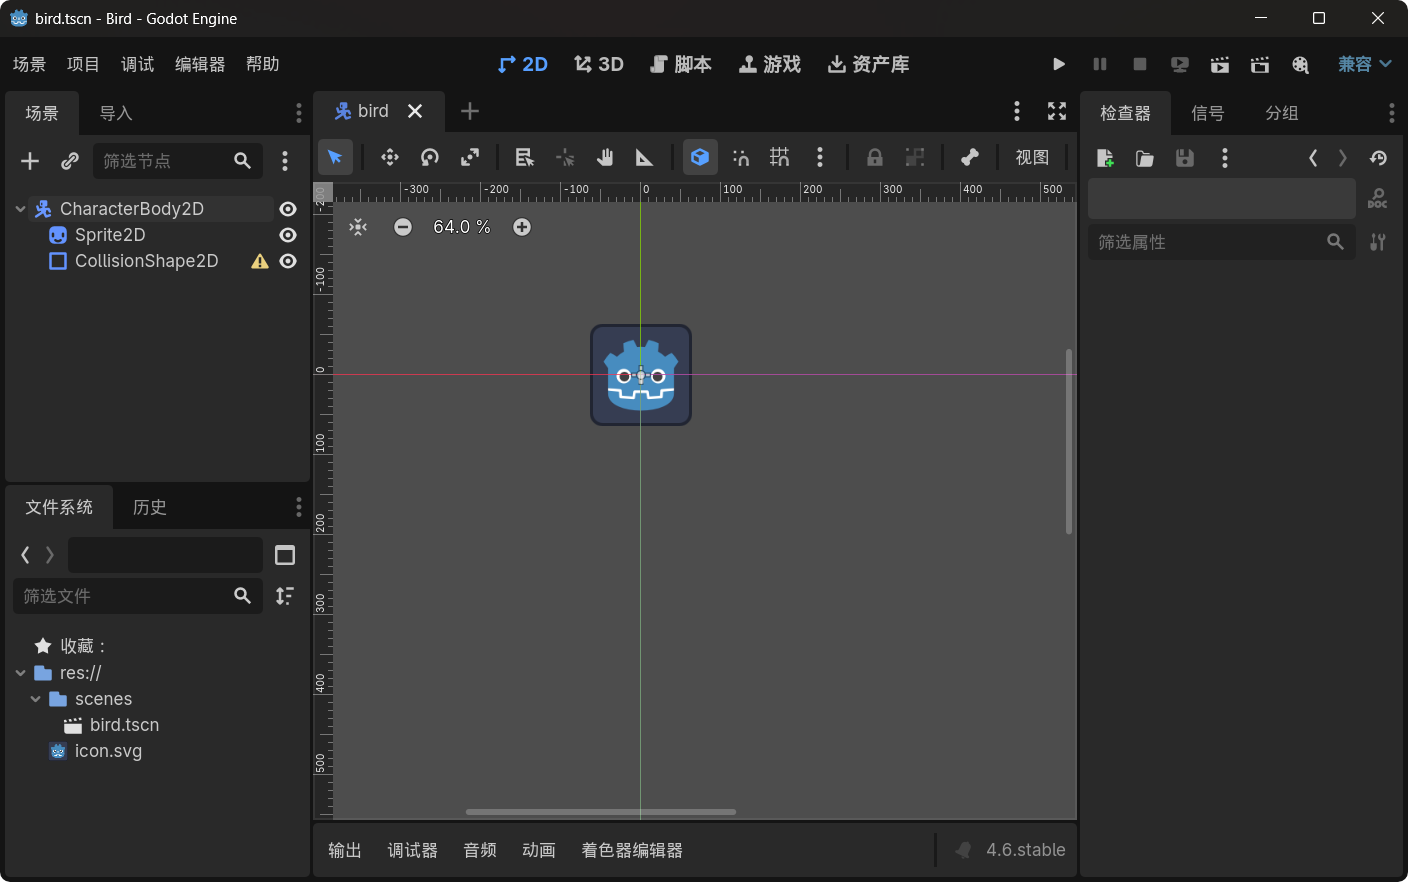Screen dimensions: 1408x882
Task: Open the 视图 view menu
Action: click(1033, 157)
